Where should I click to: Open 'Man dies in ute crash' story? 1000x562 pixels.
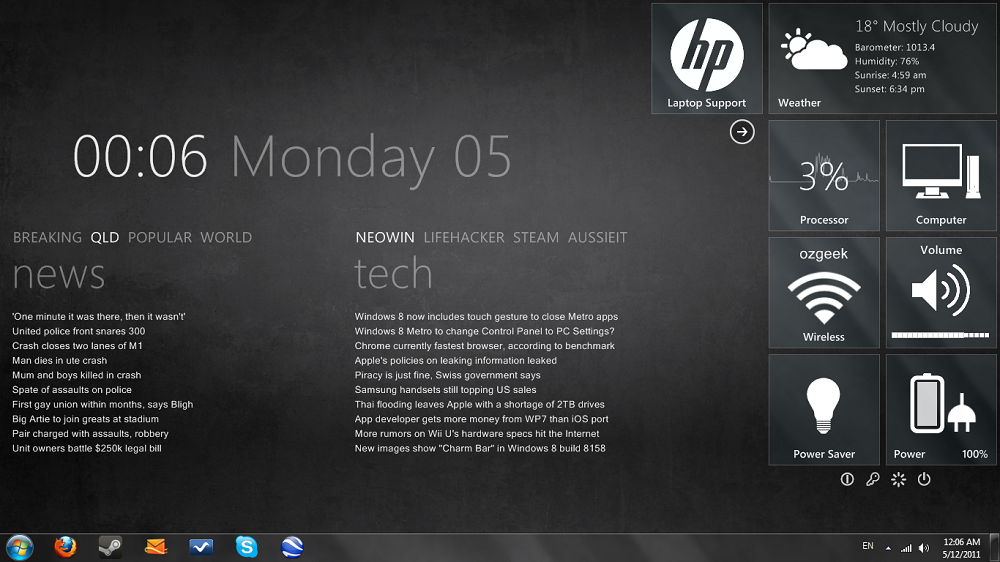tap(59, 360)
